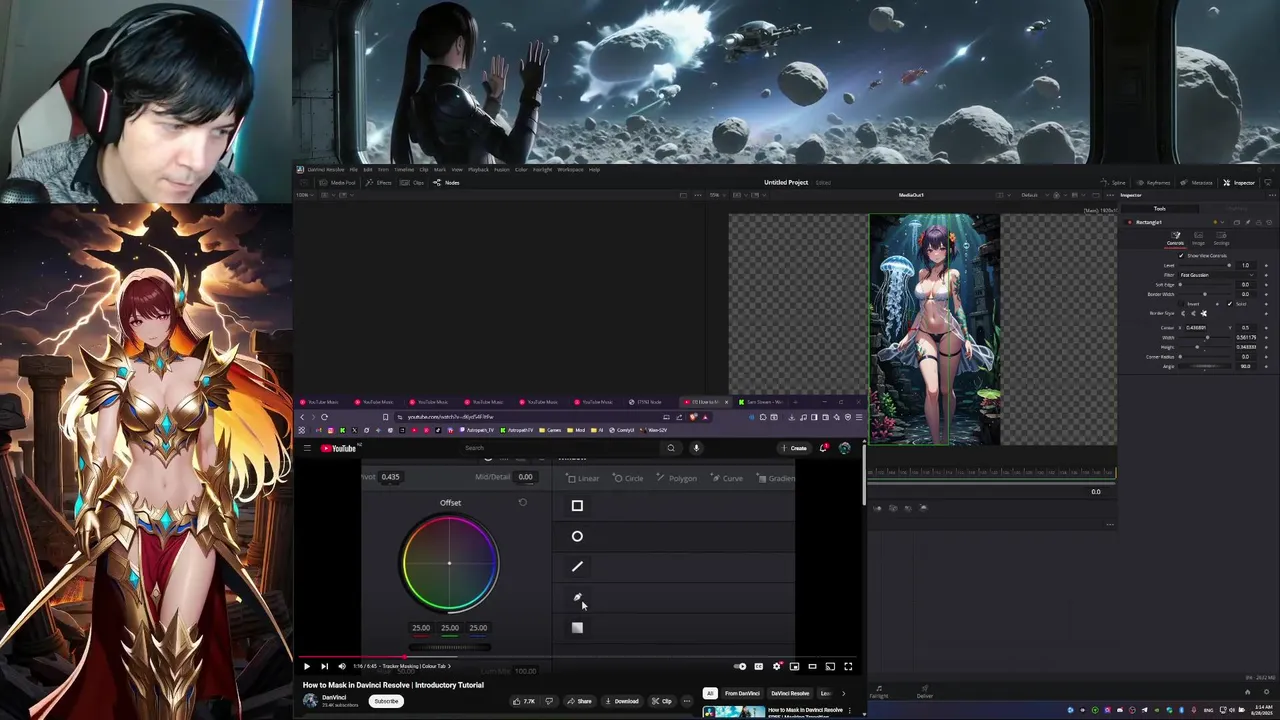Adjust the Level slider
Viewport: 1280px width, 720px height.
[x=1205, y=265]
